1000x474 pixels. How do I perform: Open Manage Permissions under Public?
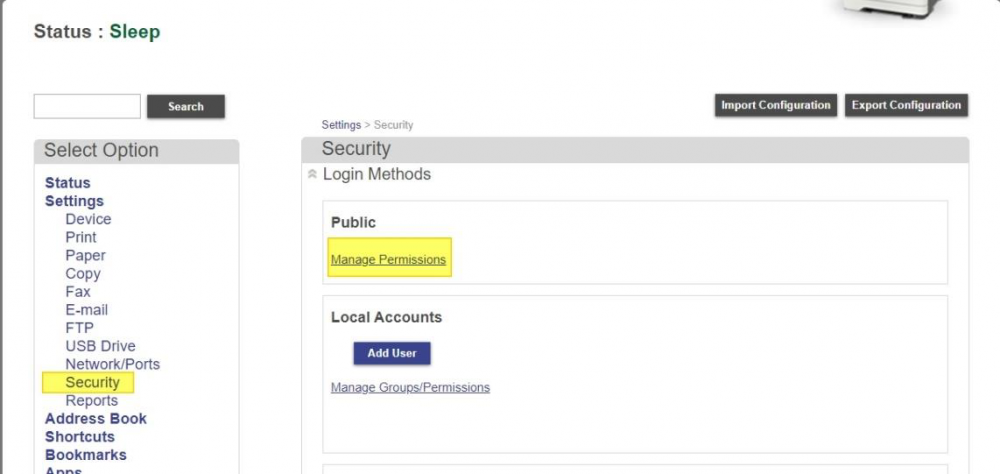point(388,260)
